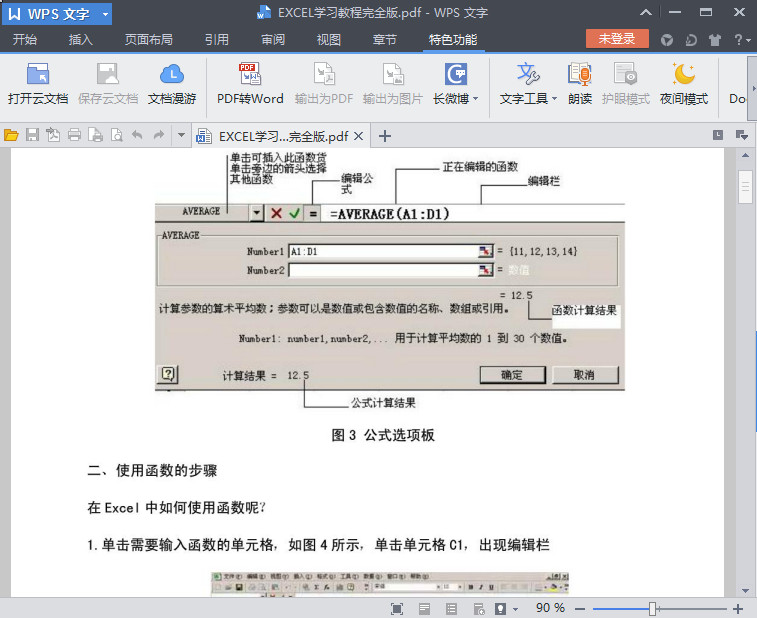Click the save floppy disk icon

pos(32,135)
